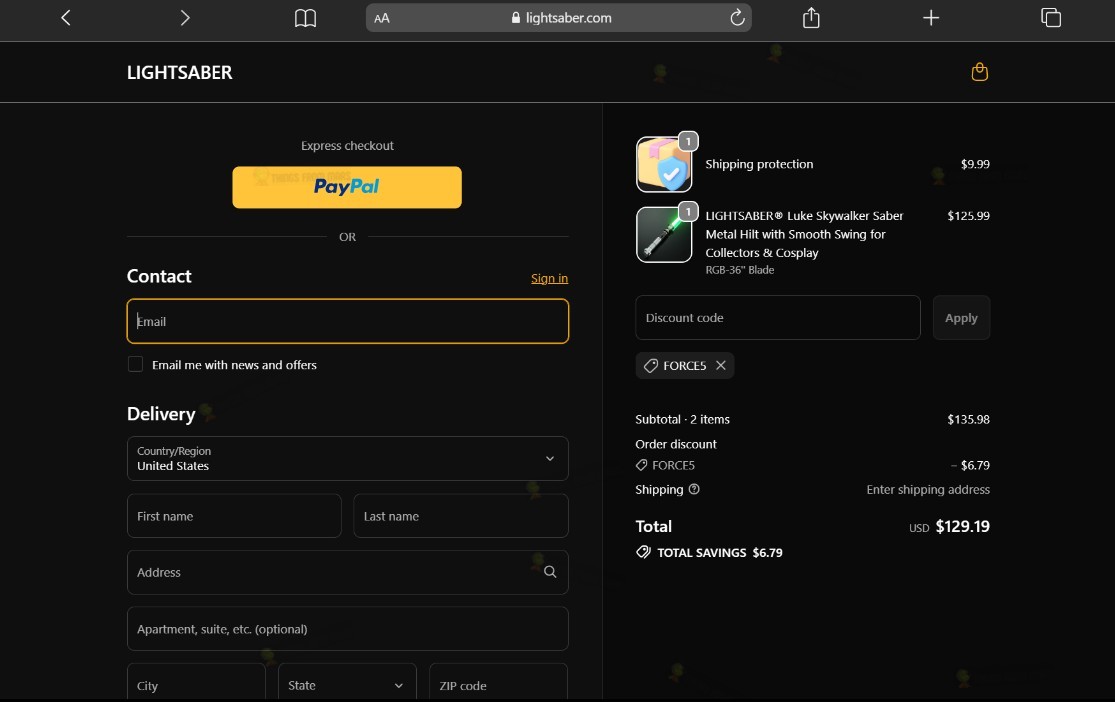Show all tabs overview icon
The image size is (1115, 702).
1050,18
